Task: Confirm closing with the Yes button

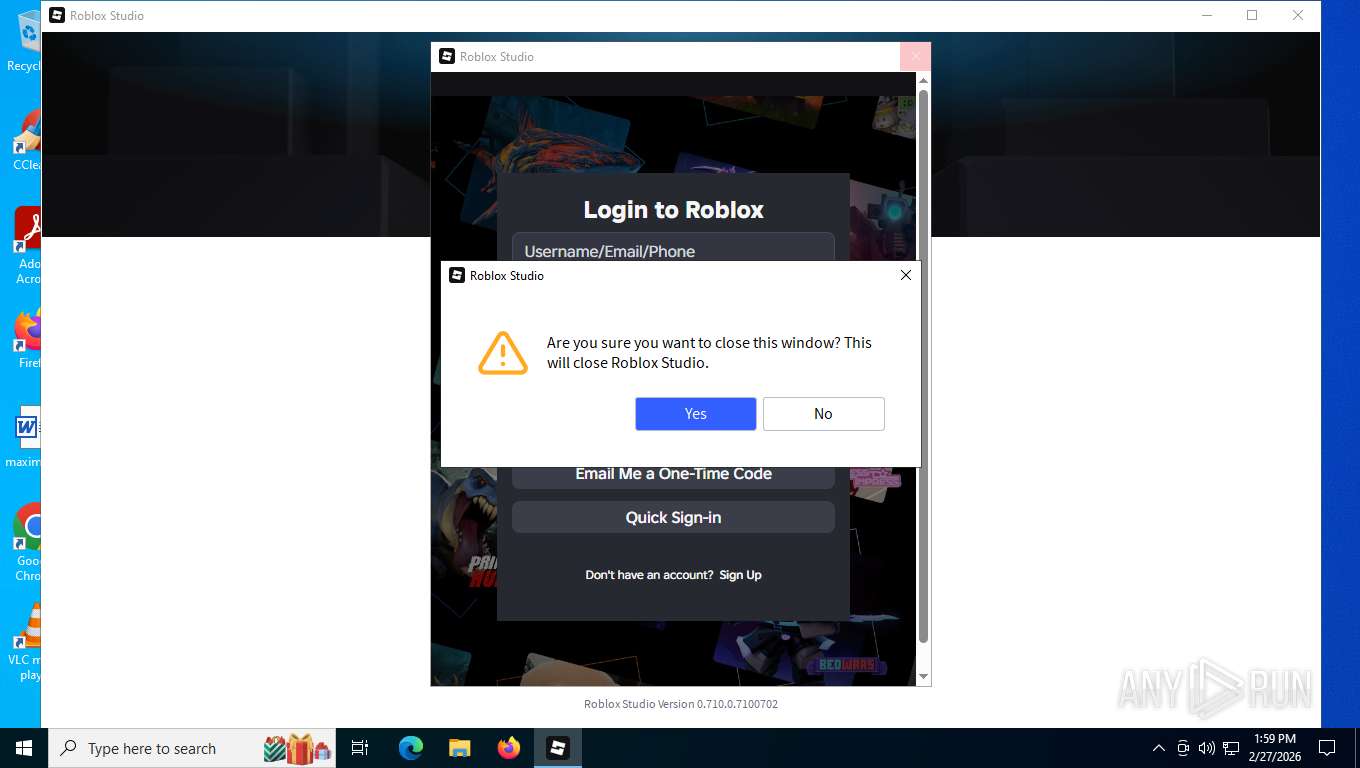Action: pos(695,414)
